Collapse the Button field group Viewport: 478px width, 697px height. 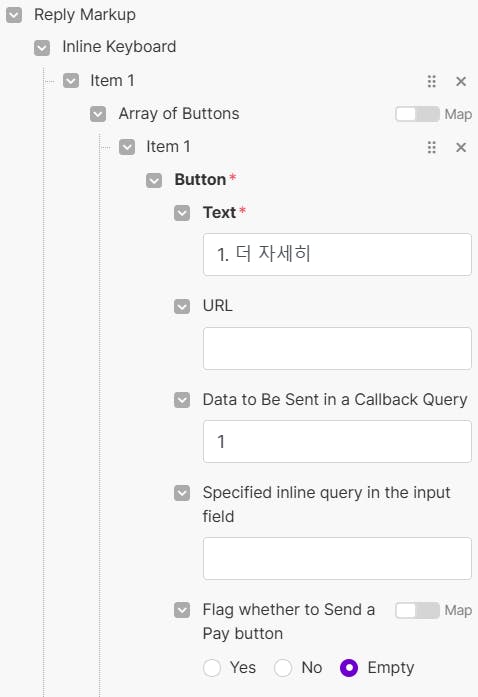coord(154,180)
